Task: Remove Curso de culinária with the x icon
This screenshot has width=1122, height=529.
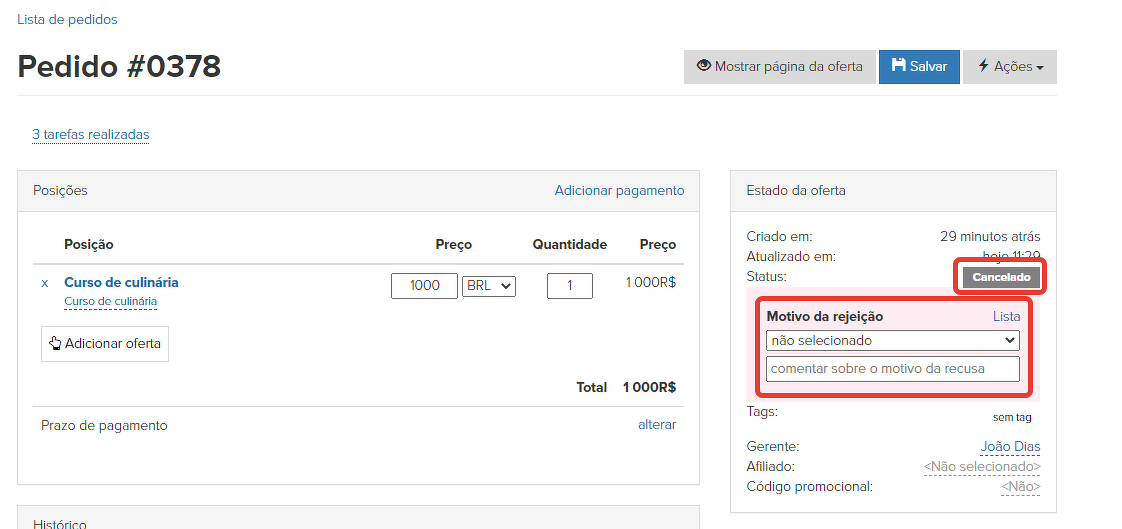Action: [44, 283]
